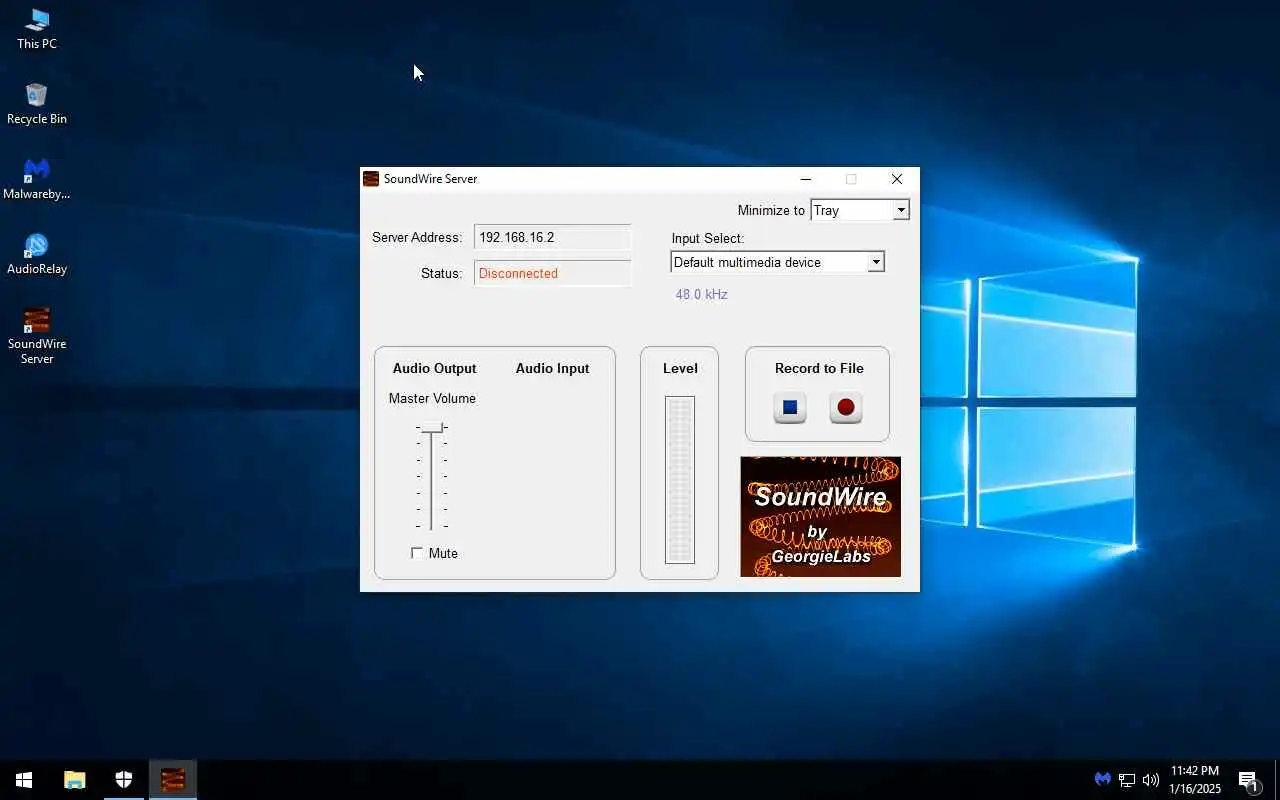Open the Windows Start menu
The image size is (1280, 800).
click(24, 780)
